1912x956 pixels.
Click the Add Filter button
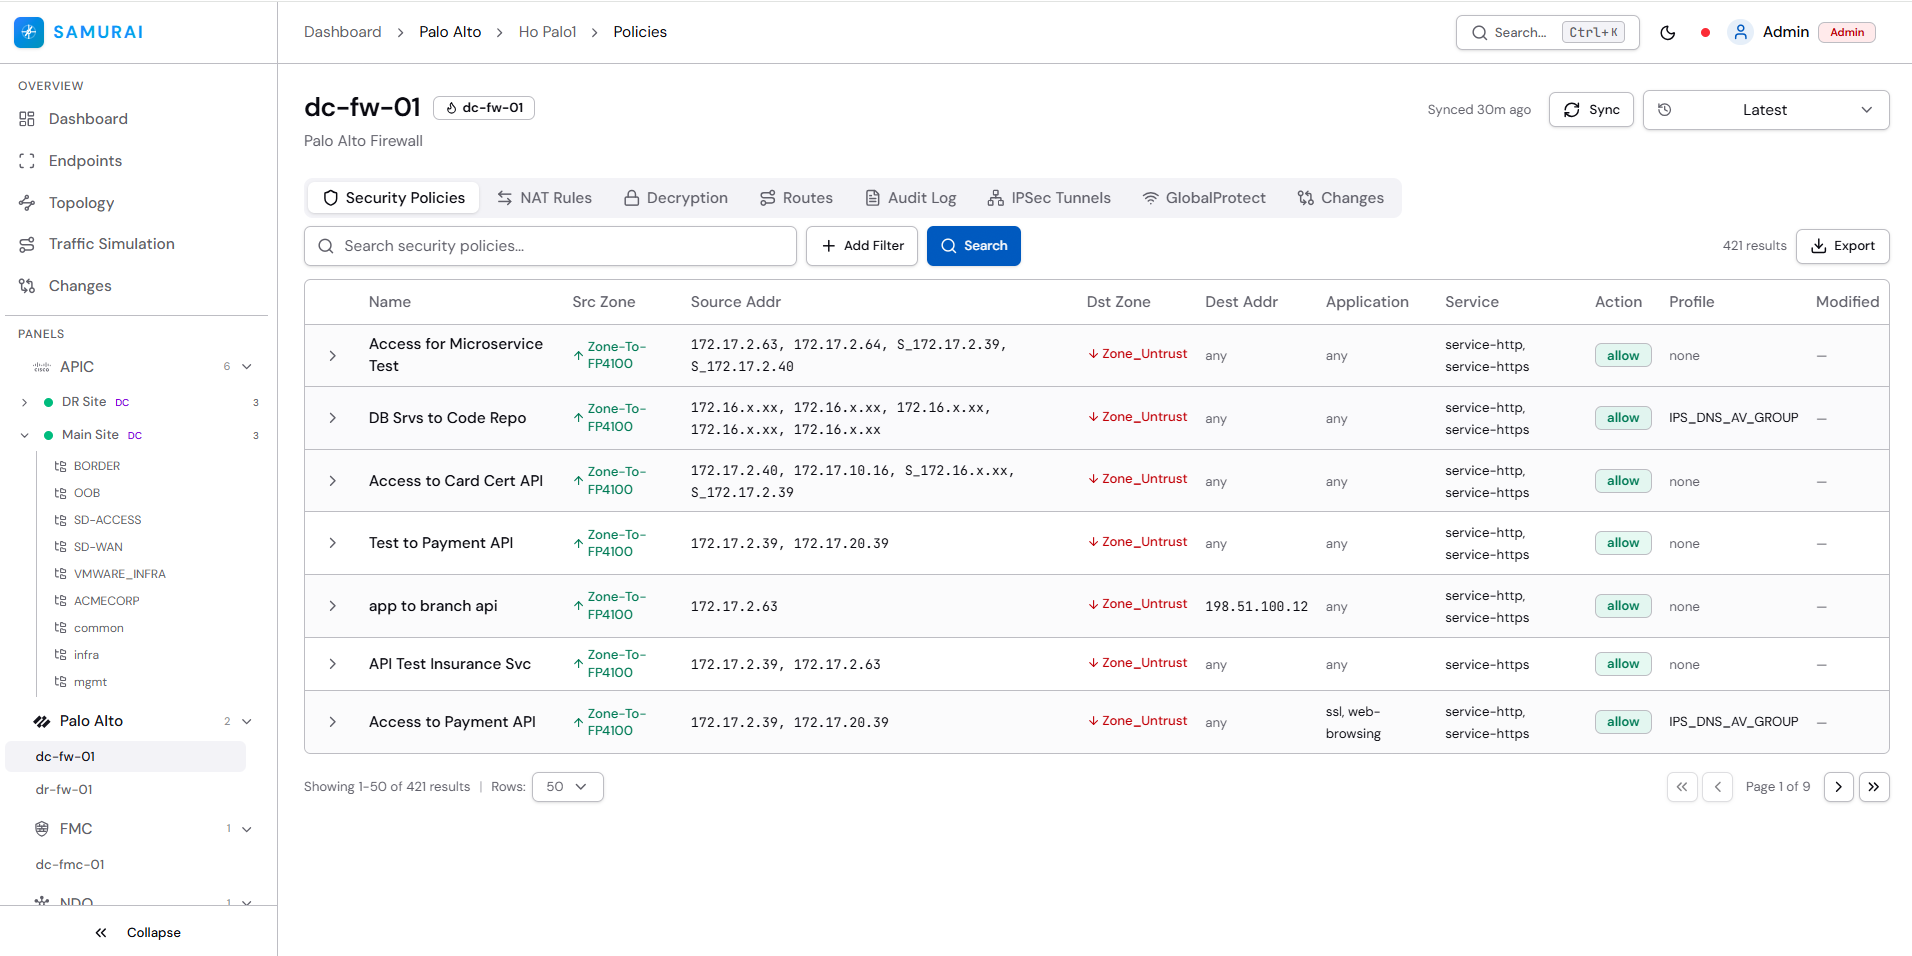click(x=861, y=246)
